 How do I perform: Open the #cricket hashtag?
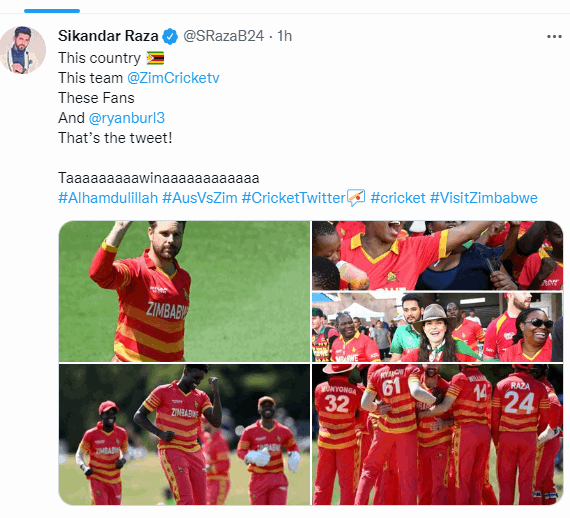(x=398, y=198)
